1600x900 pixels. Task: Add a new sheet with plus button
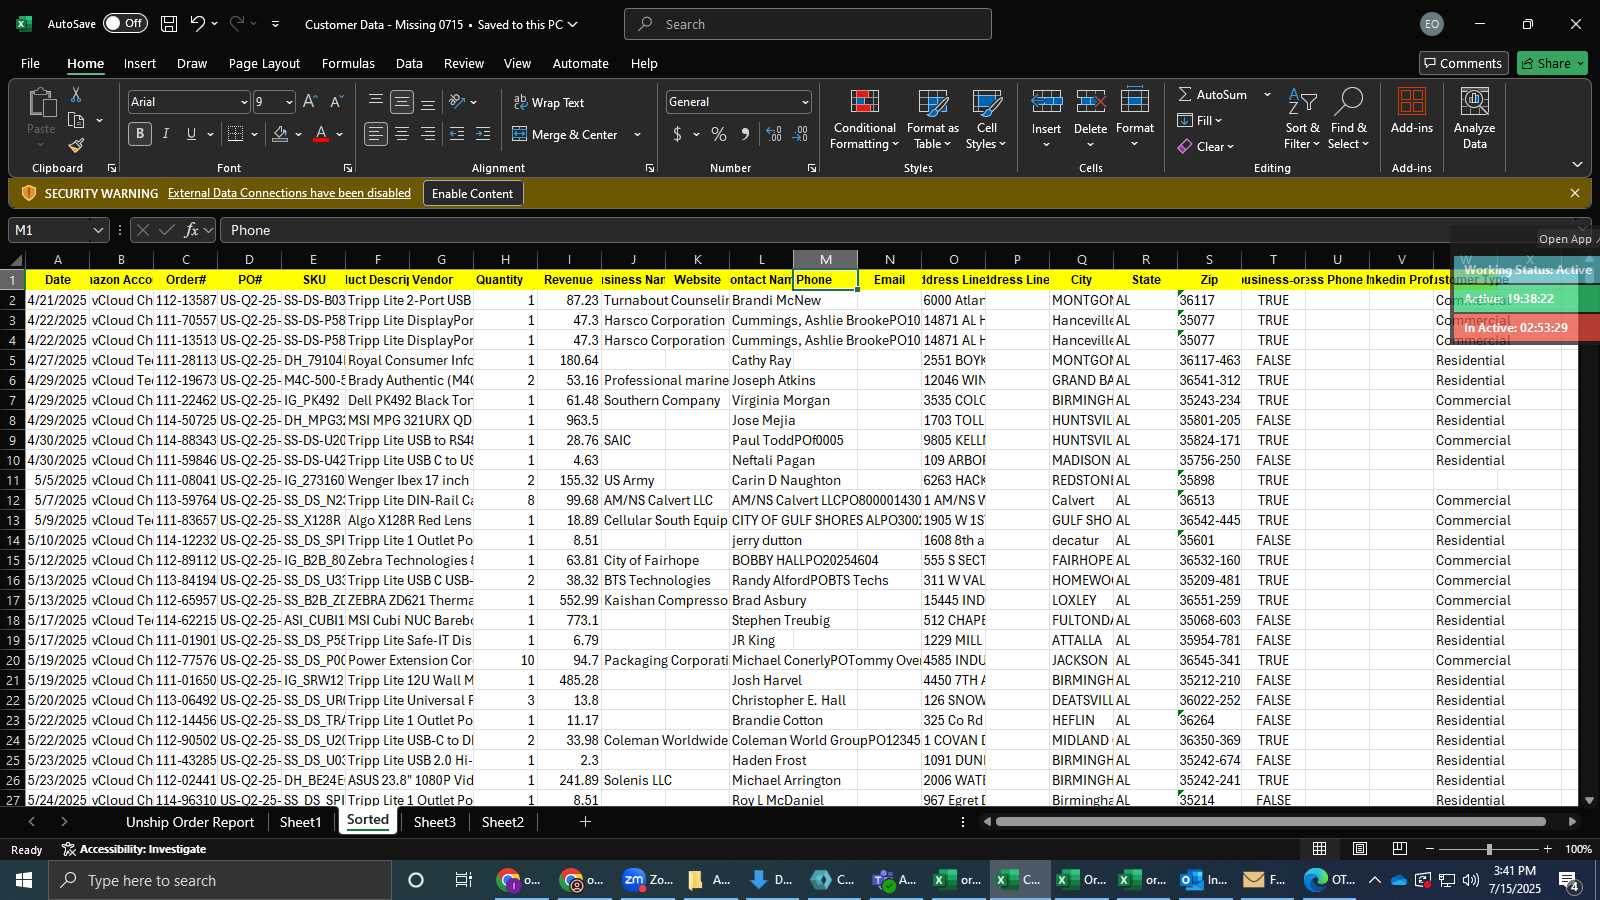click(x=585, y=822)
